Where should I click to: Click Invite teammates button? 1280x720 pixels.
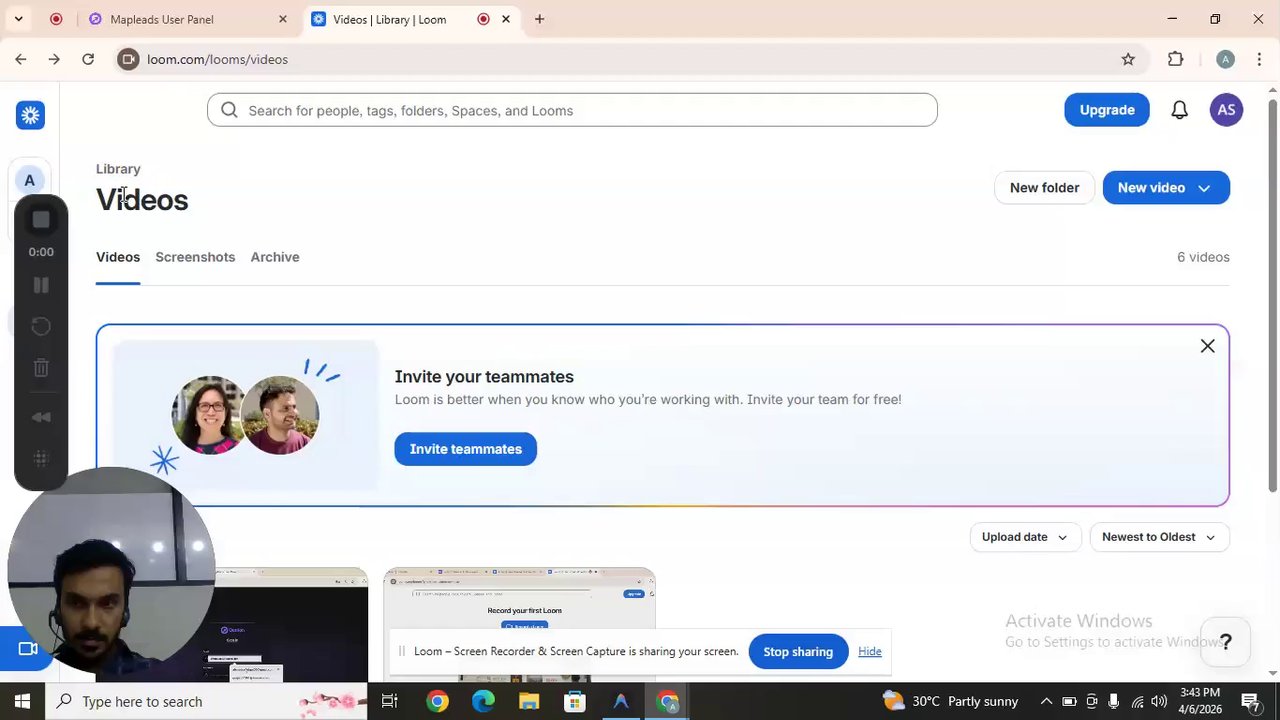[x=465, y=449]
